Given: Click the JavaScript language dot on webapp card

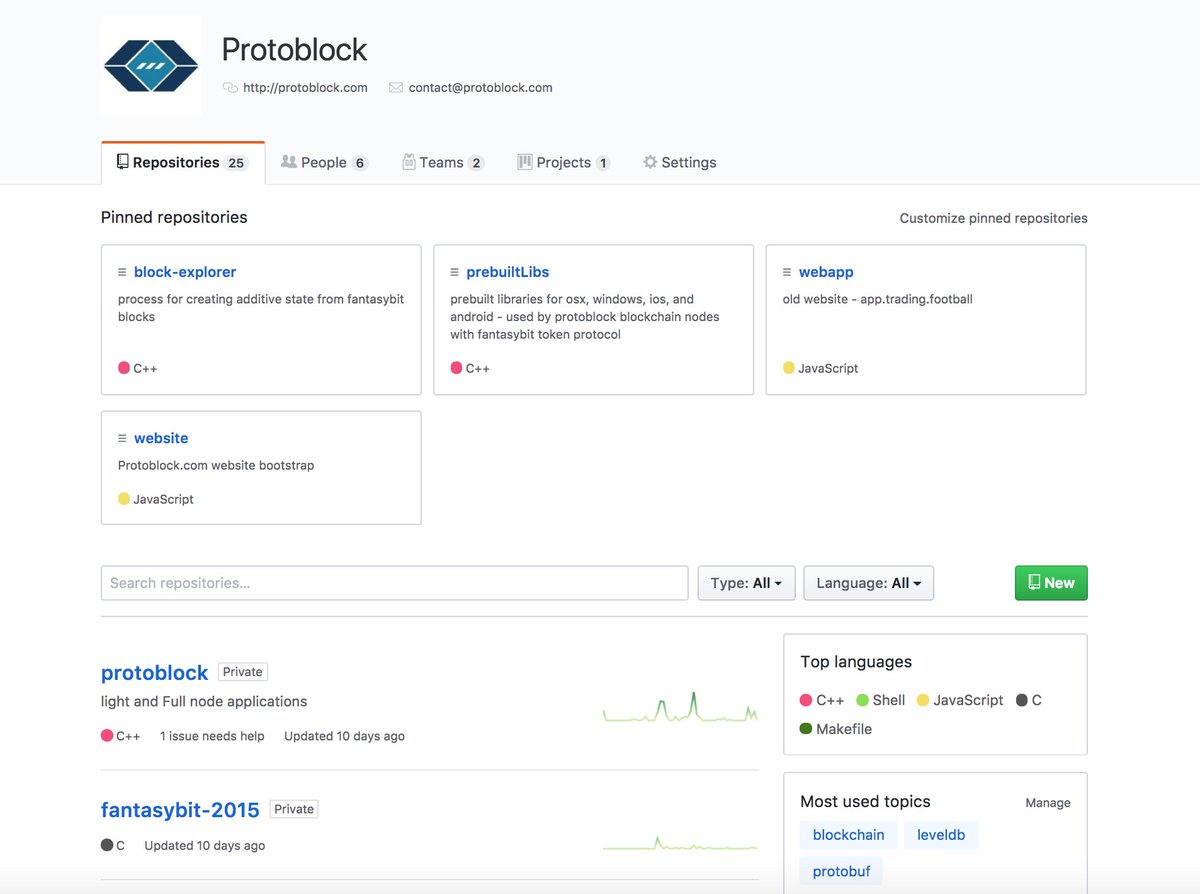Looking at the screenshot, I should pos(788,368).
